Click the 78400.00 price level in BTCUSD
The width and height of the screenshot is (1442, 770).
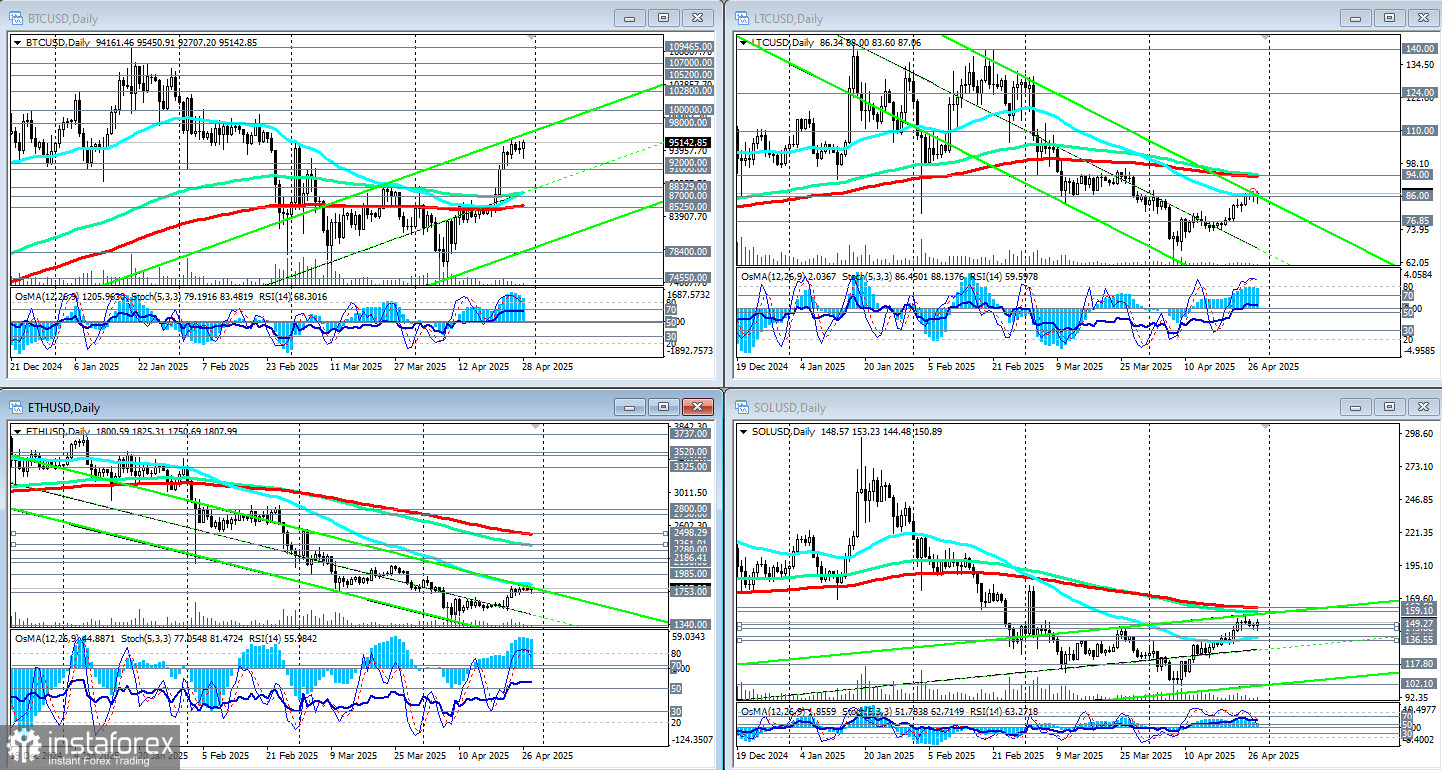click(x=689, y=252)
